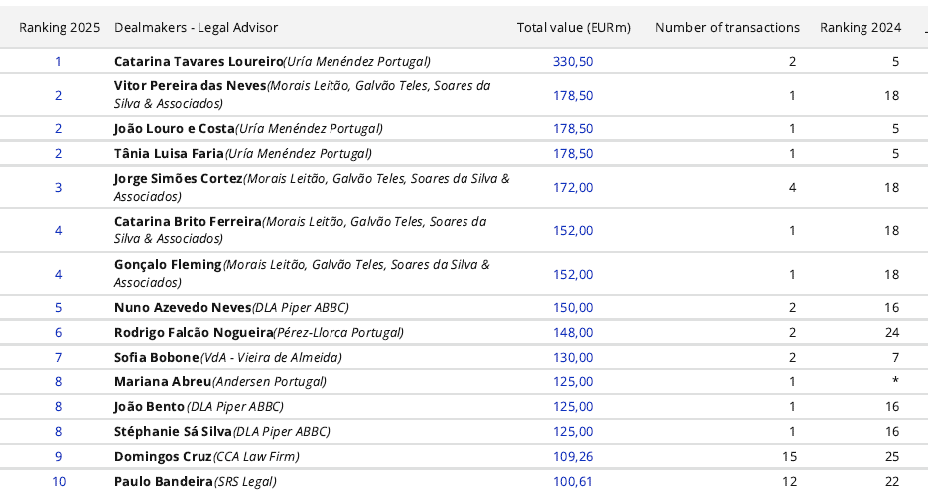
Task: Select Rodrigo Falcão Nogueira name
Action: (x=194, y=333)
